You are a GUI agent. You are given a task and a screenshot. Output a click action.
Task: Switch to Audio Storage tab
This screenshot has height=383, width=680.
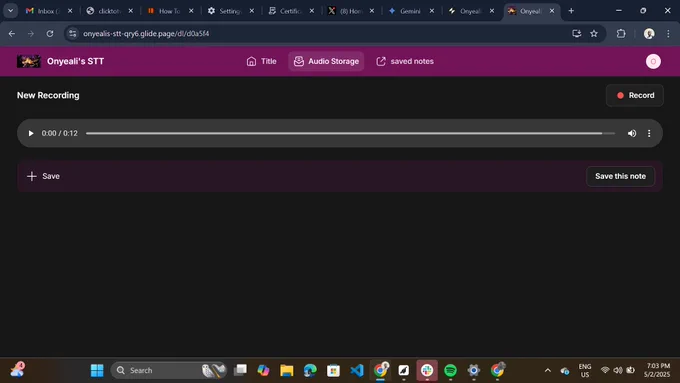[x=326, y=61]
